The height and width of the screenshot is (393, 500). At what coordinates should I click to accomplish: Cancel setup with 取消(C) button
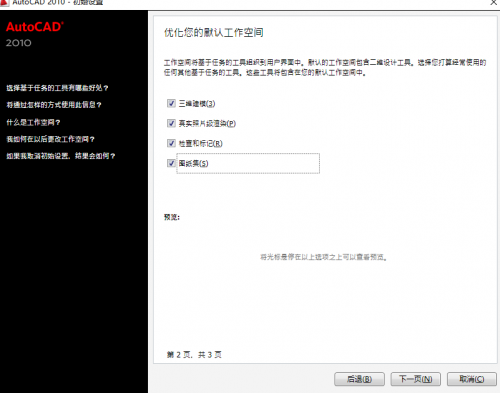pyautogui.click(x=472, y=379)
